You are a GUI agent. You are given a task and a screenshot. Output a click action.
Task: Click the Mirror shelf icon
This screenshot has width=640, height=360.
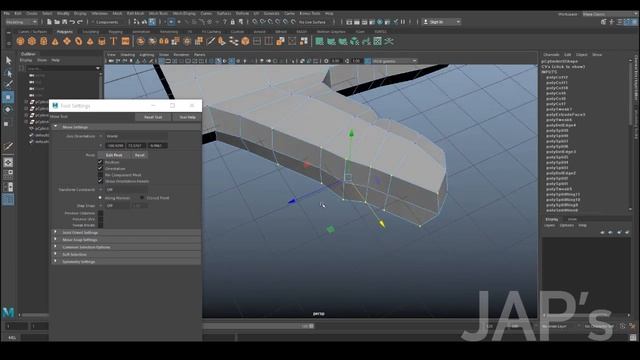pos(164,41)
